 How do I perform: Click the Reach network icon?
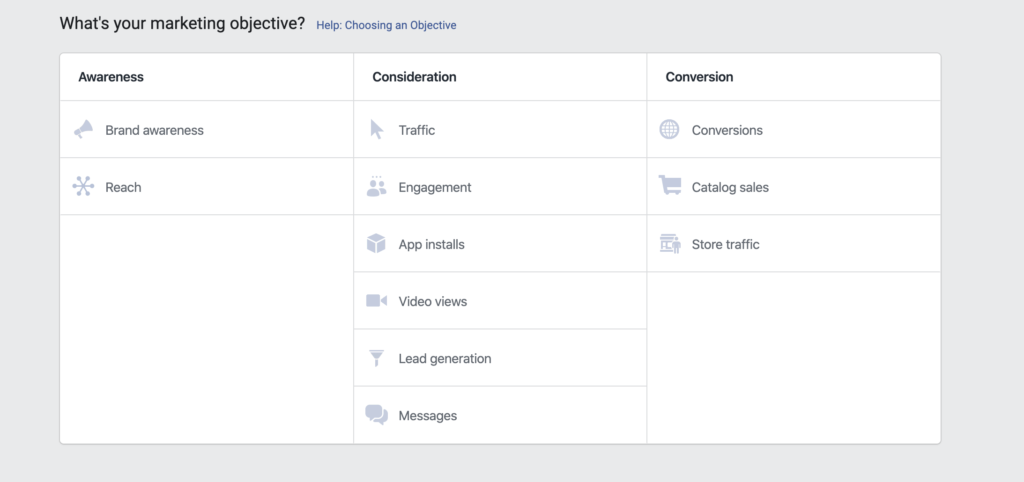click(83, 186)
